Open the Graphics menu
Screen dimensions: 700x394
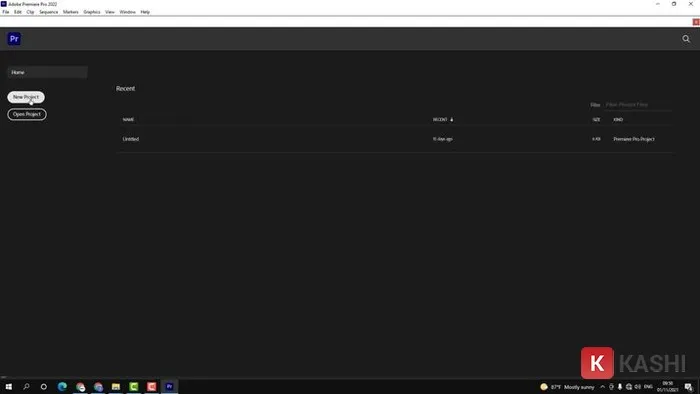pyautogui.click(x=92, y=12)
